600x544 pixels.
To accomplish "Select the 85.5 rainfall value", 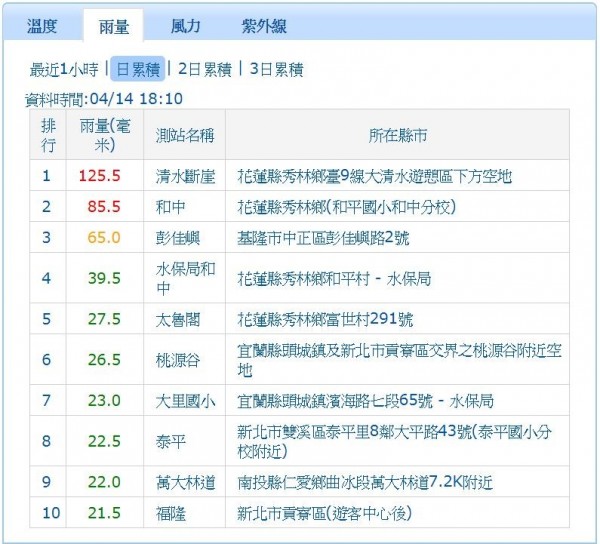I will [104, 207].
